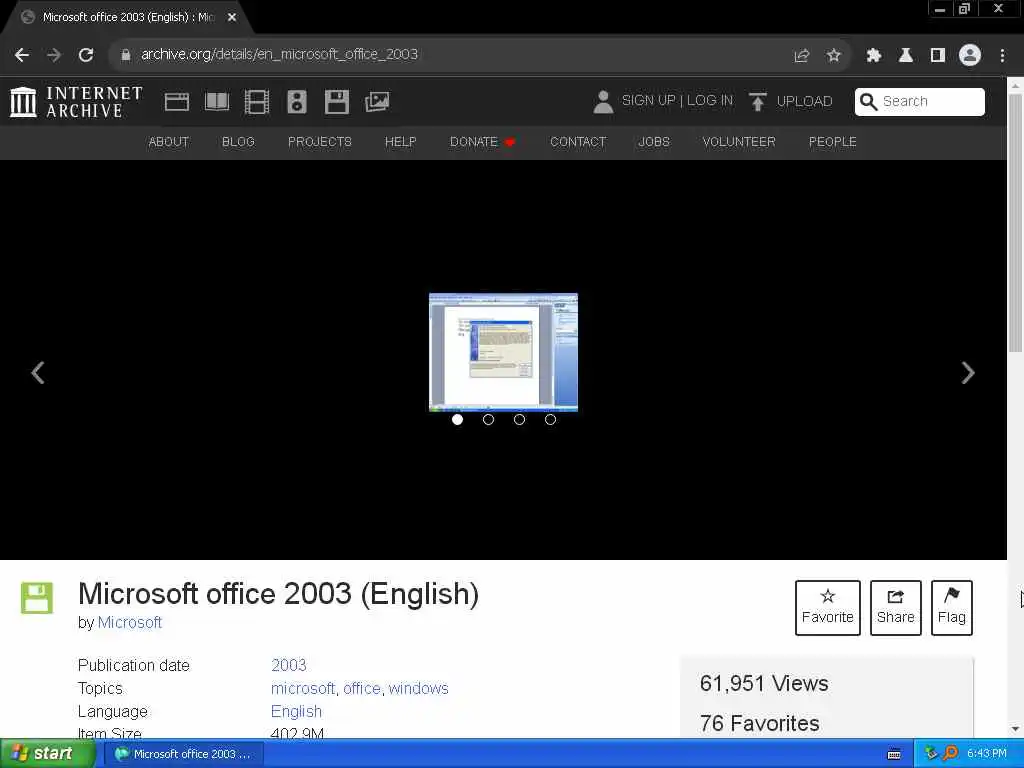
Task: Click the green software floppy icon by title
Action: point(37,598)
